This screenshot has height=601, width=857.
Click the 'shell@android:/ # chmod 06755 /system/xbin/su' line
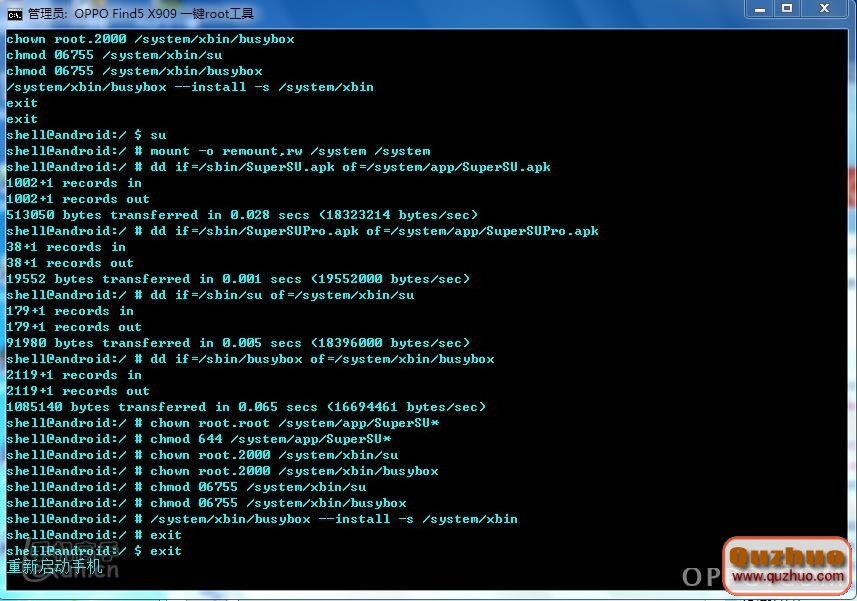186,487
